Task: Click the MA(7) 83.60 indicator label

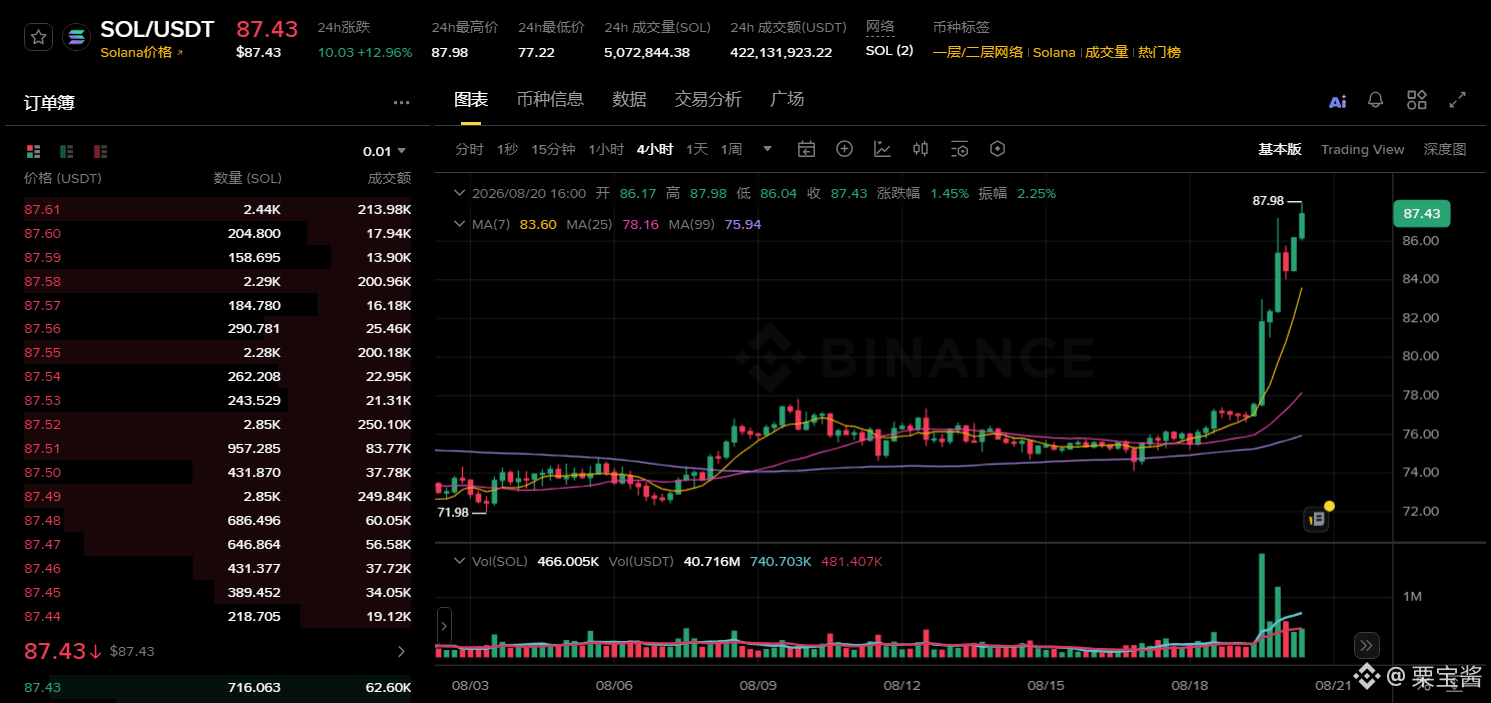Action: coord(514,224)
